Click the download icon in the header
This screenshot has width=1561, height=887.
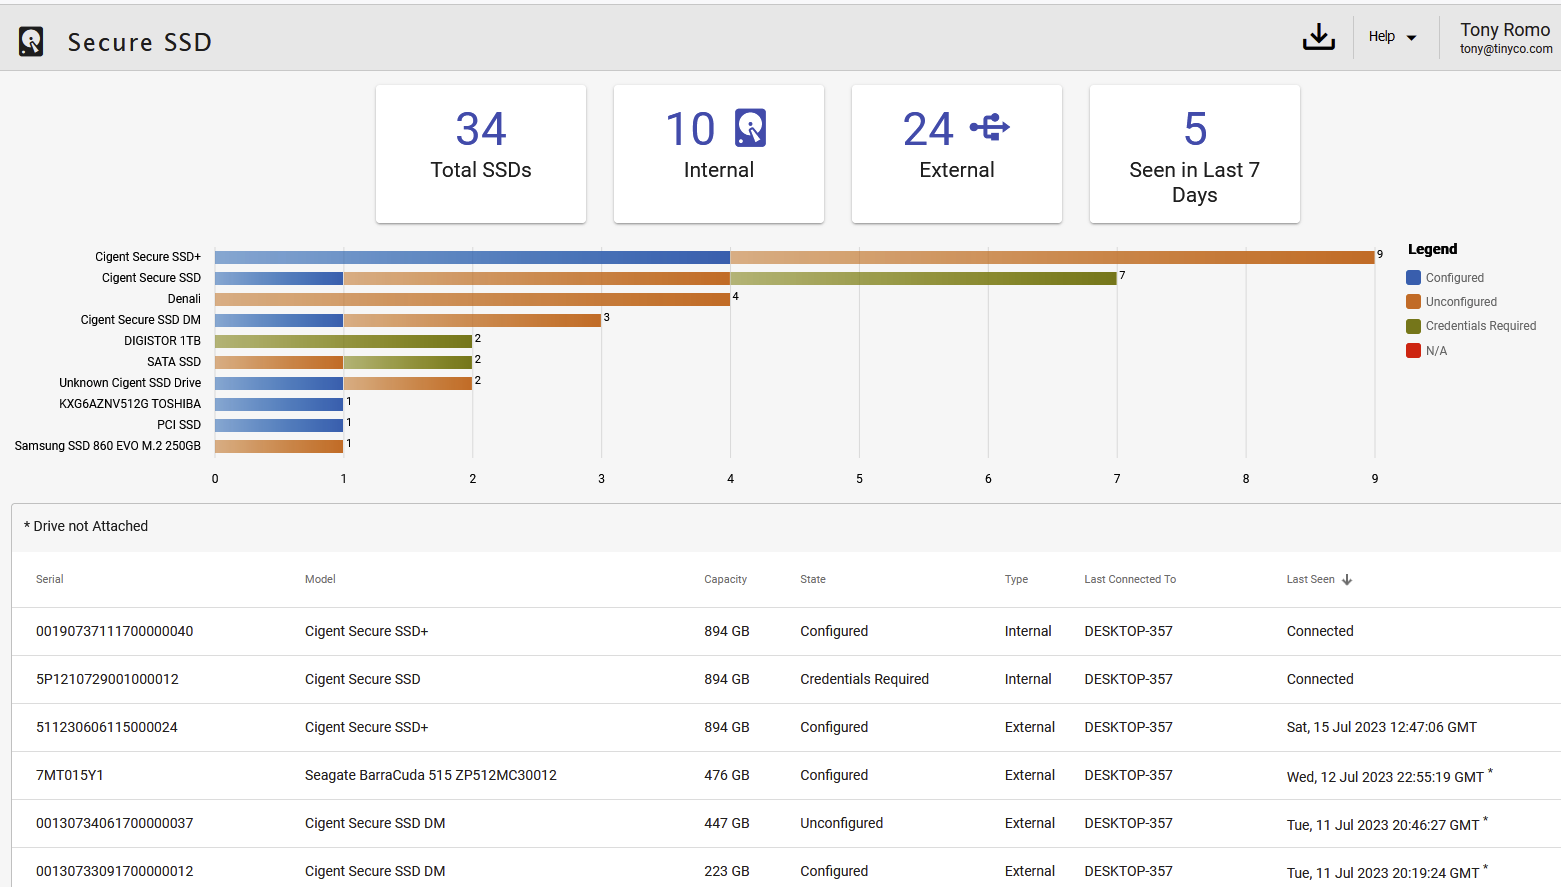click(1318, 37)
